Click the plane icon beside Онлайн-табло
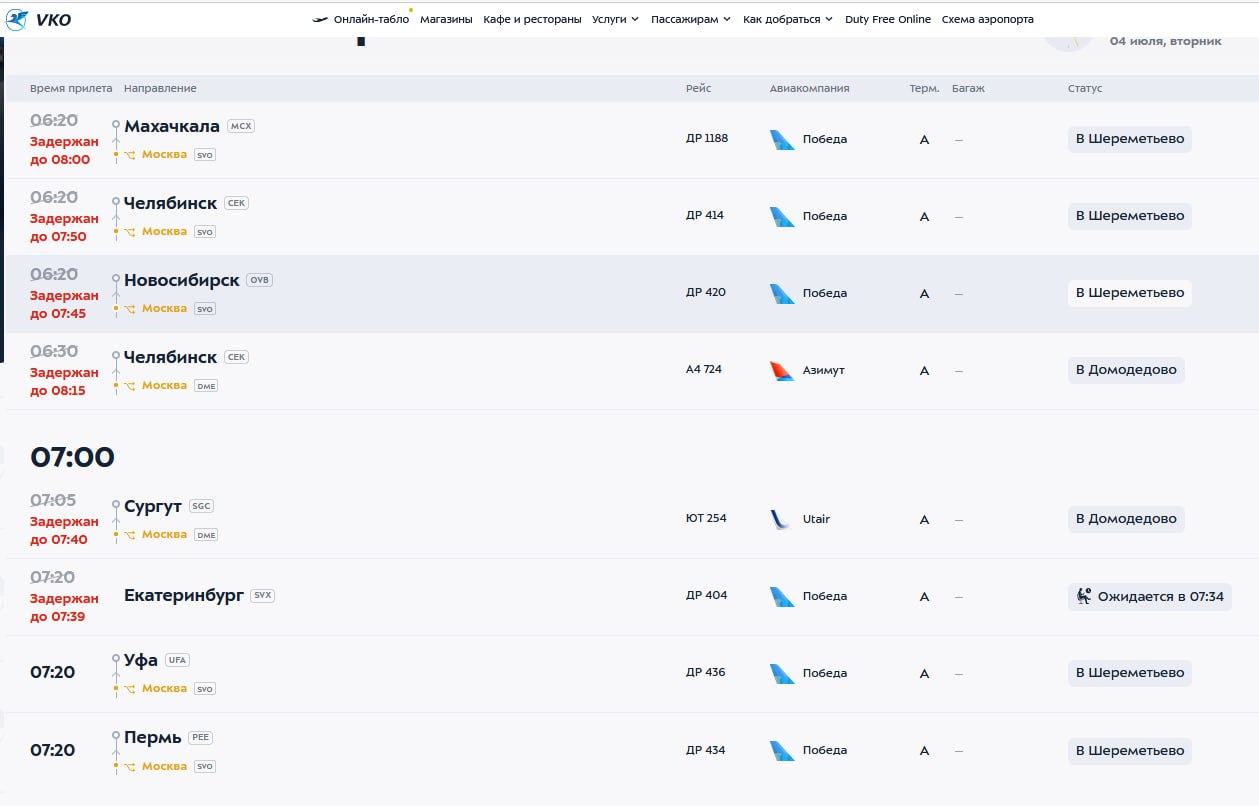This screenshot has height=806, width=1259. click(320, 19)
